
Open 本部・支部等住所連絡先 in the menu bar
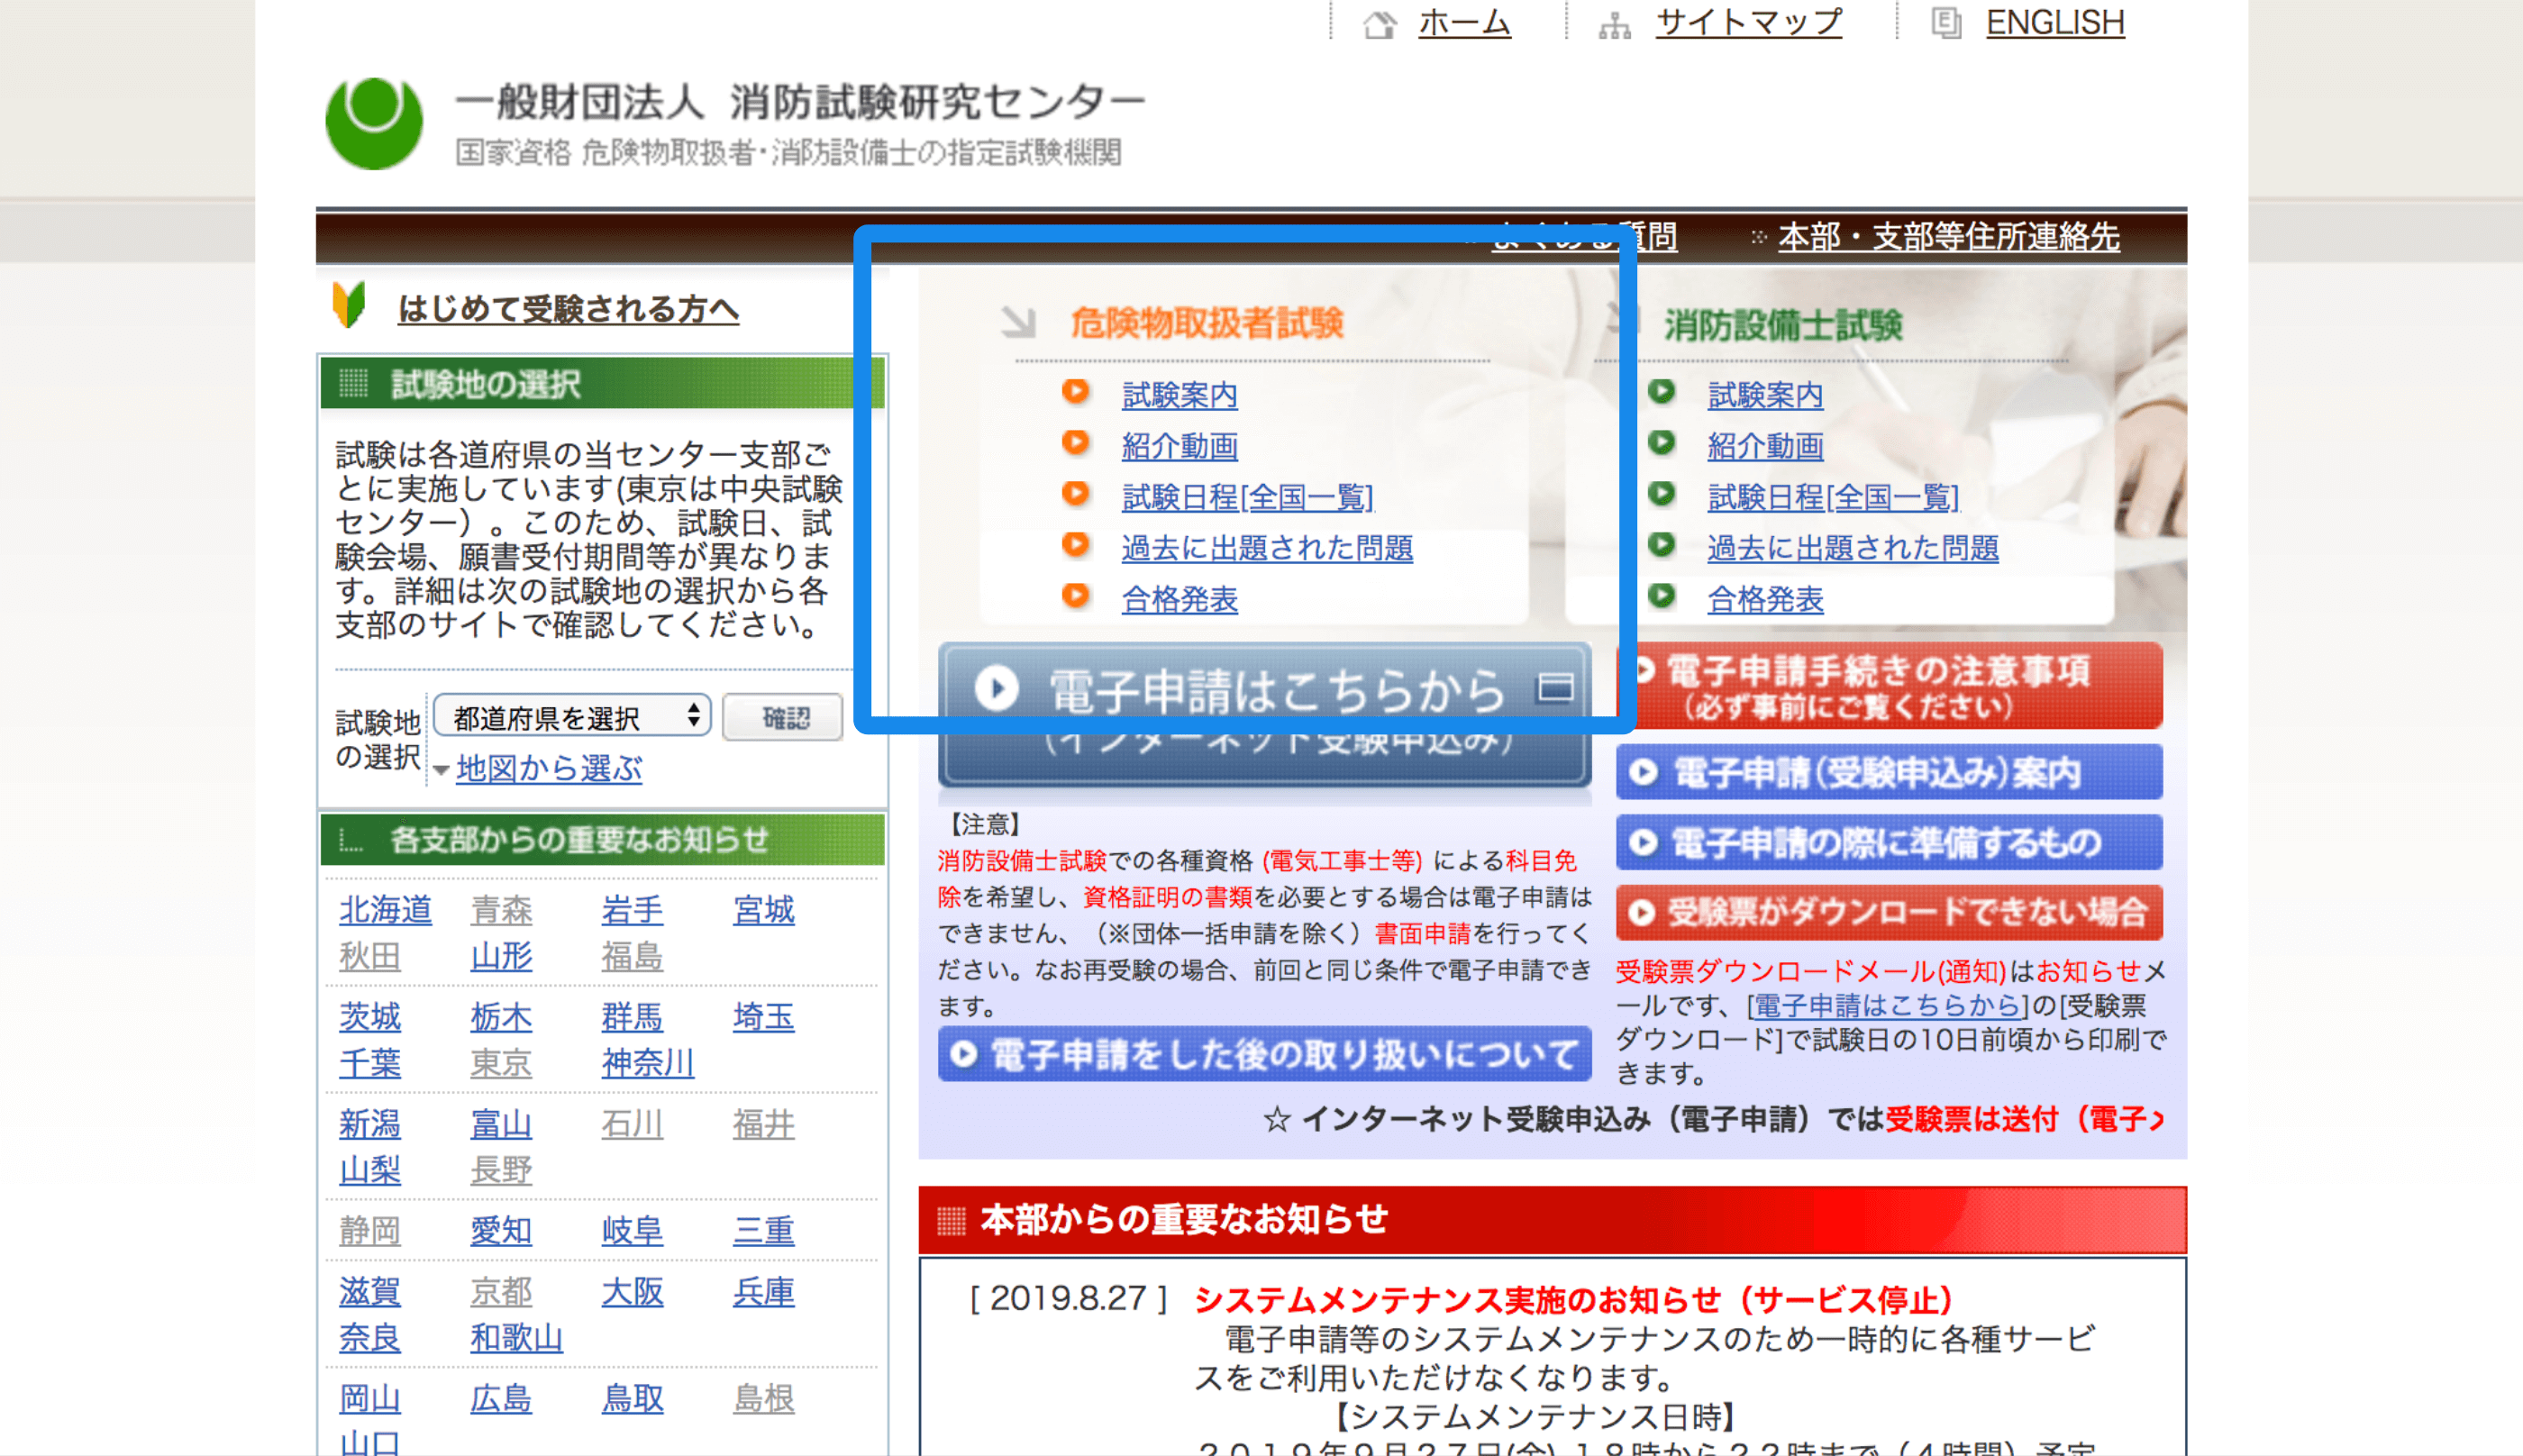click(1949, 237)
